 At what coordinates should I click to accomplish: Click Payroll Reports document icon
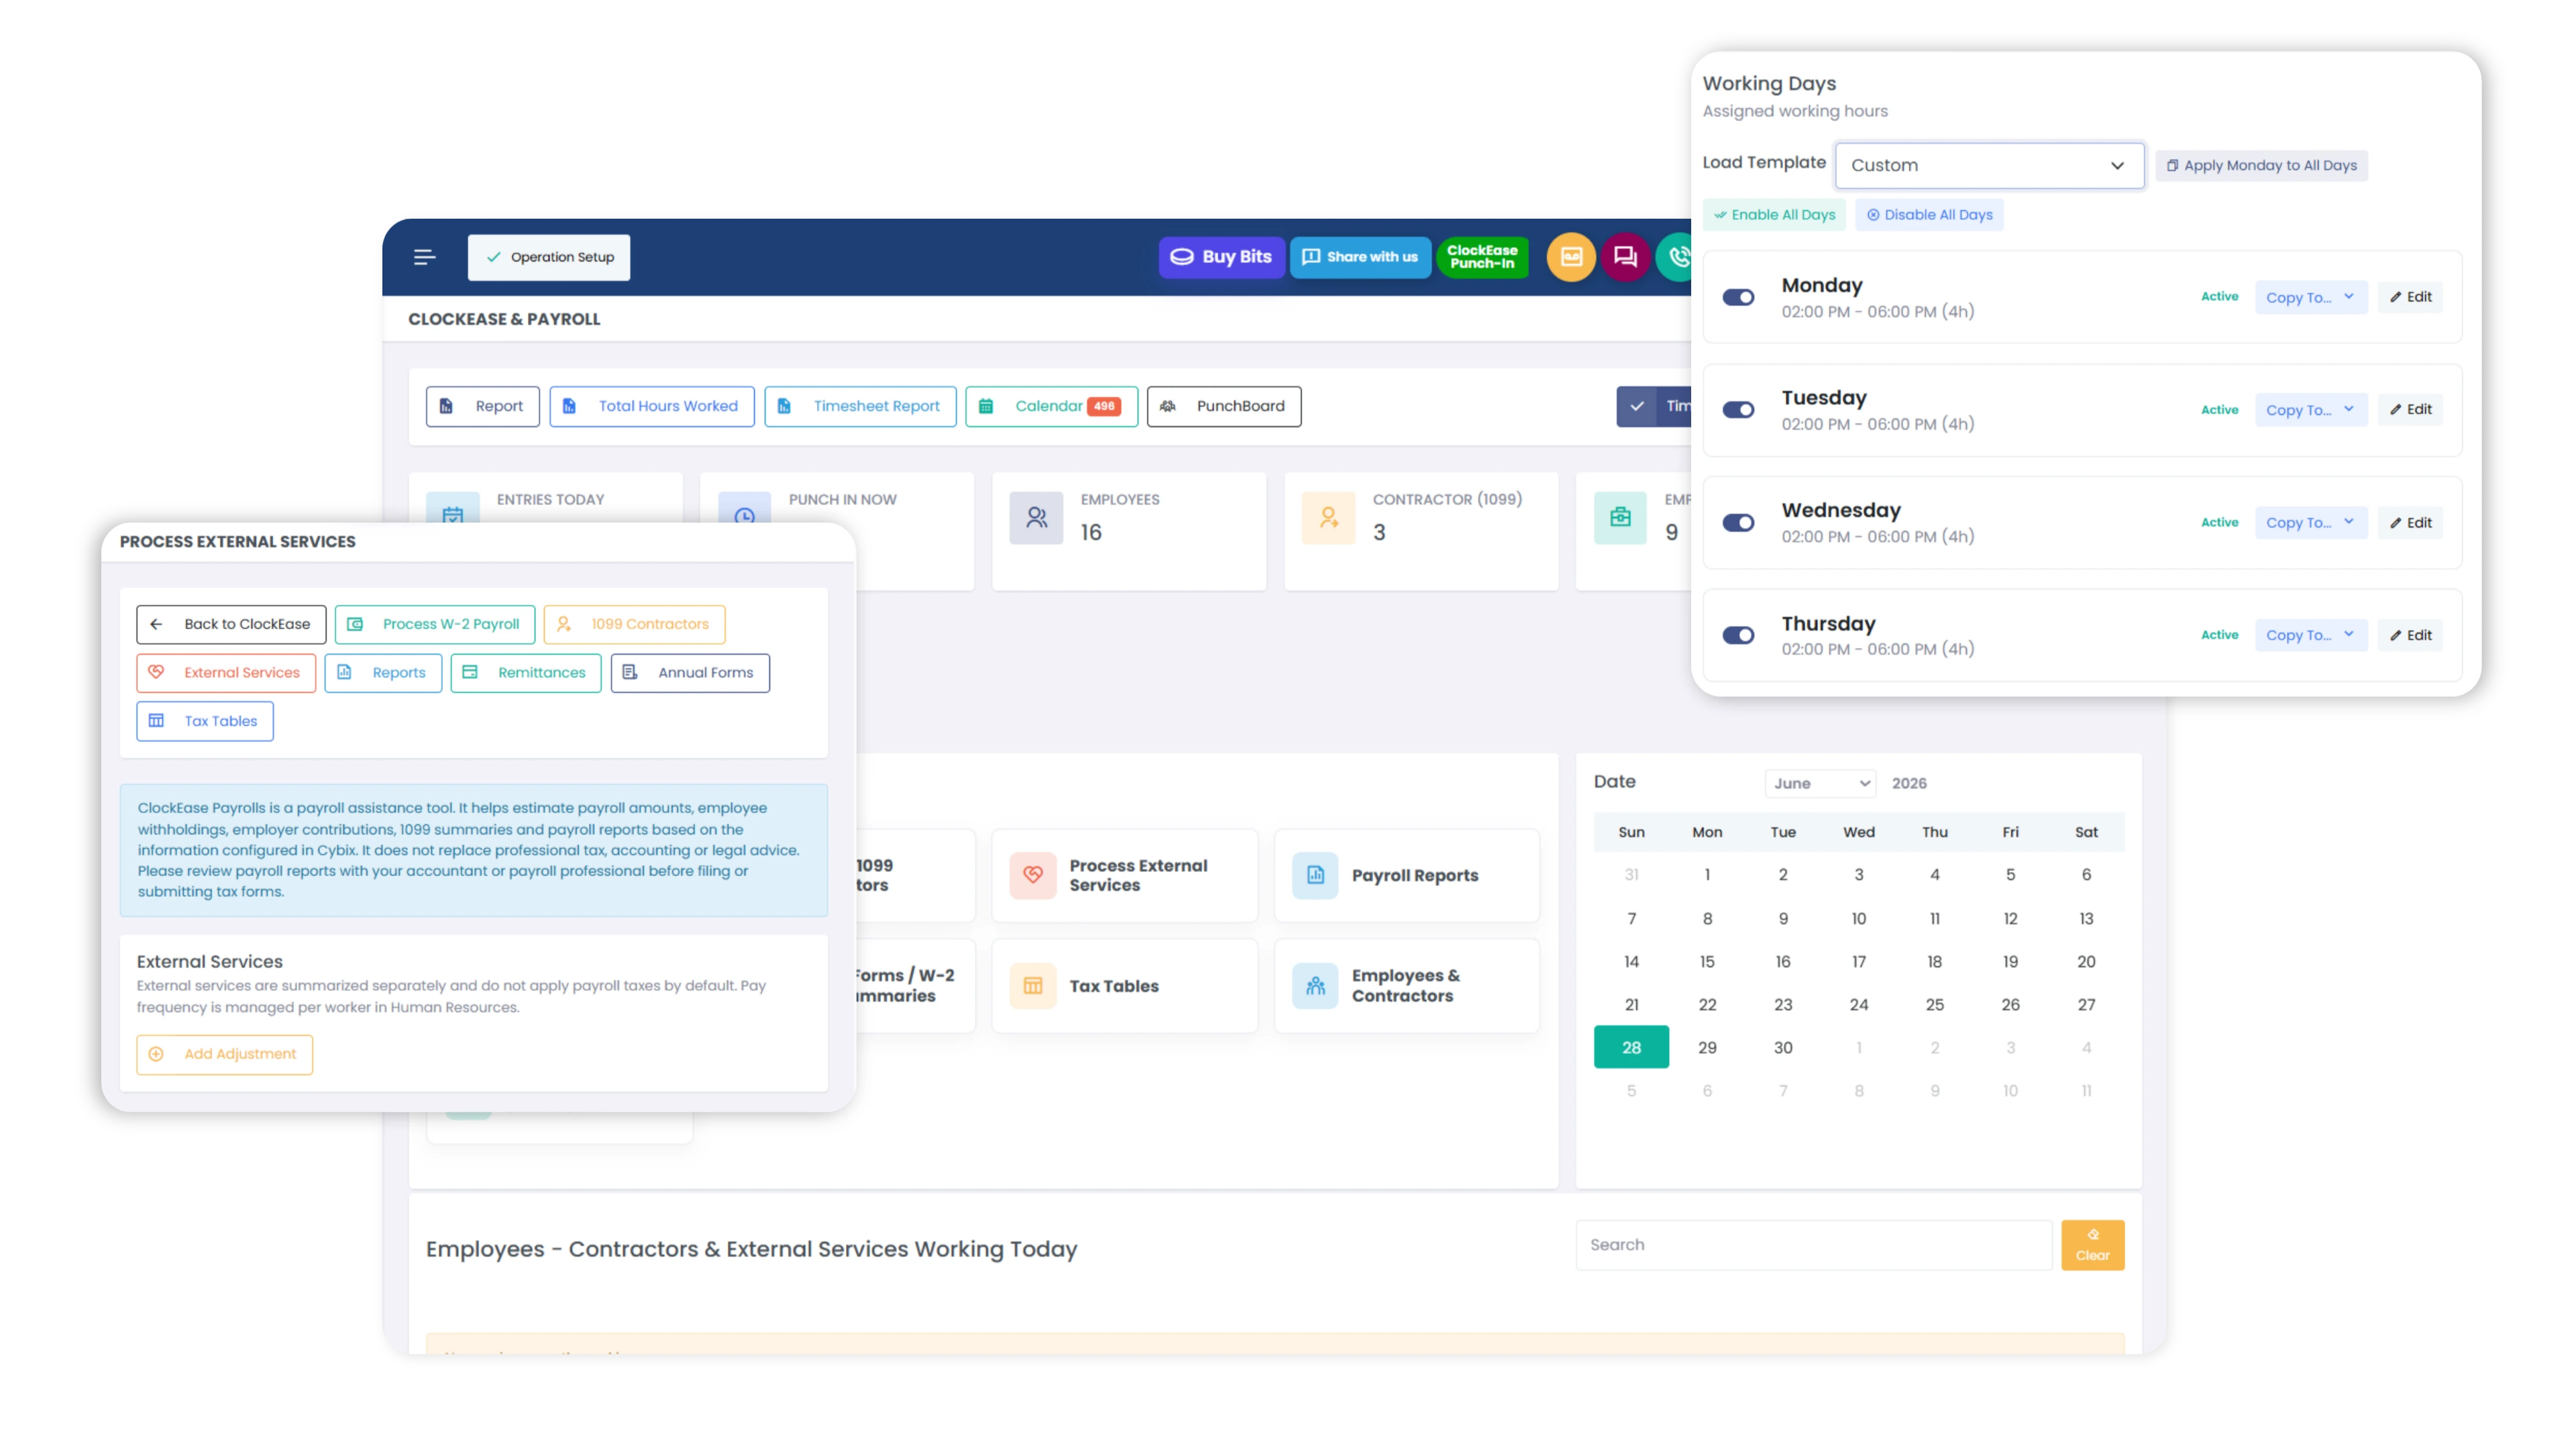click(1315, 875)
